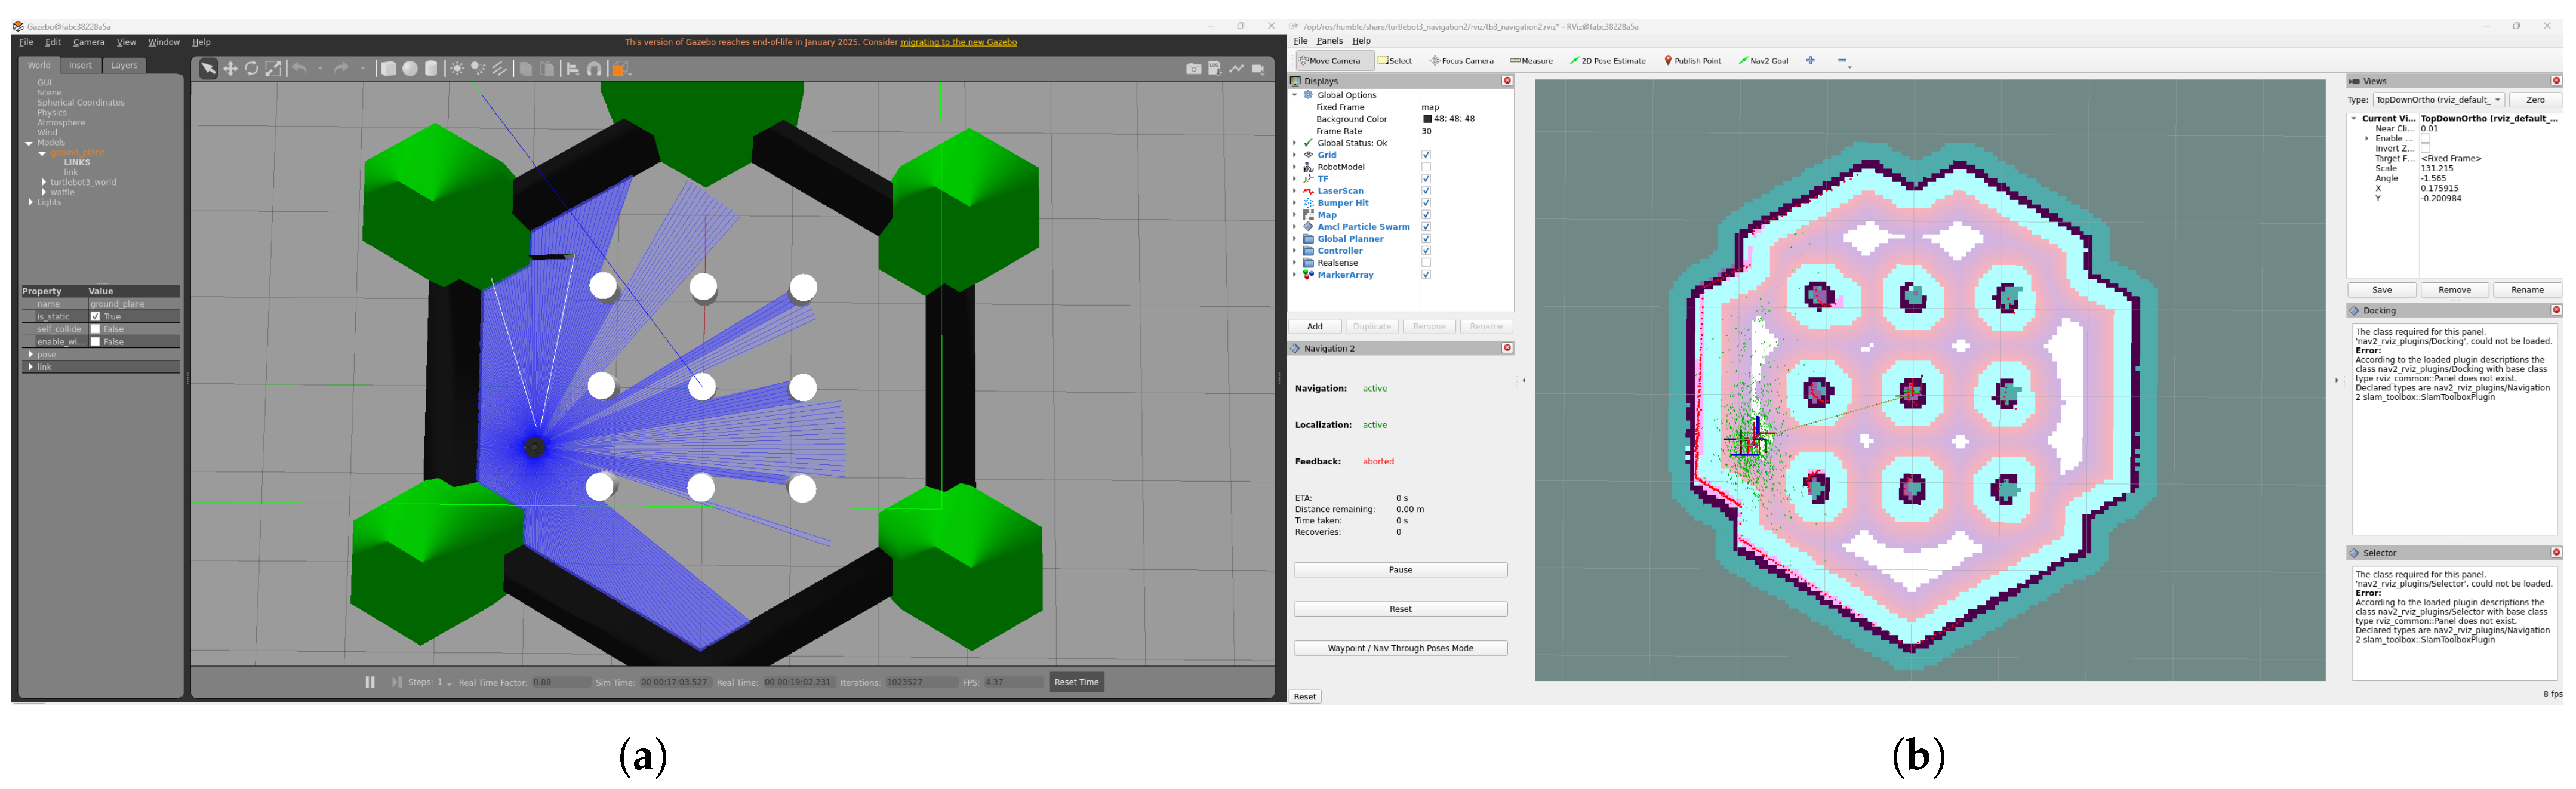Pause the Gazebo simulation

tap(370, 682)
